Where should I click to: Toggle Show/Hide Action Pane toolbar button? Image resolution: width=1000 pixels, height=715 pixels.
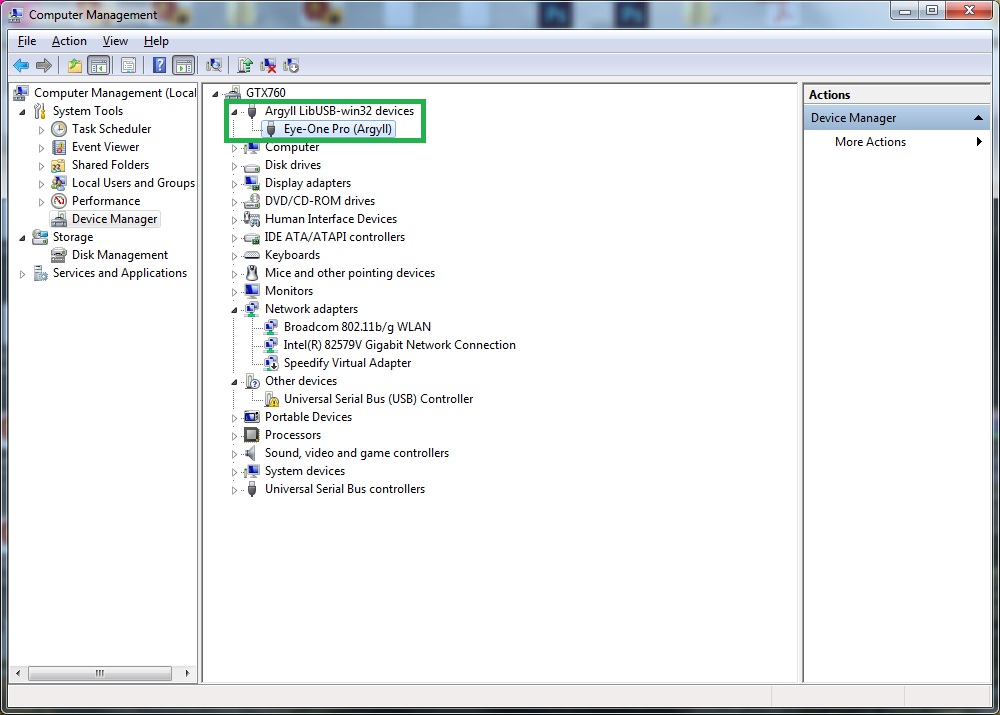(x=183, y=66)
